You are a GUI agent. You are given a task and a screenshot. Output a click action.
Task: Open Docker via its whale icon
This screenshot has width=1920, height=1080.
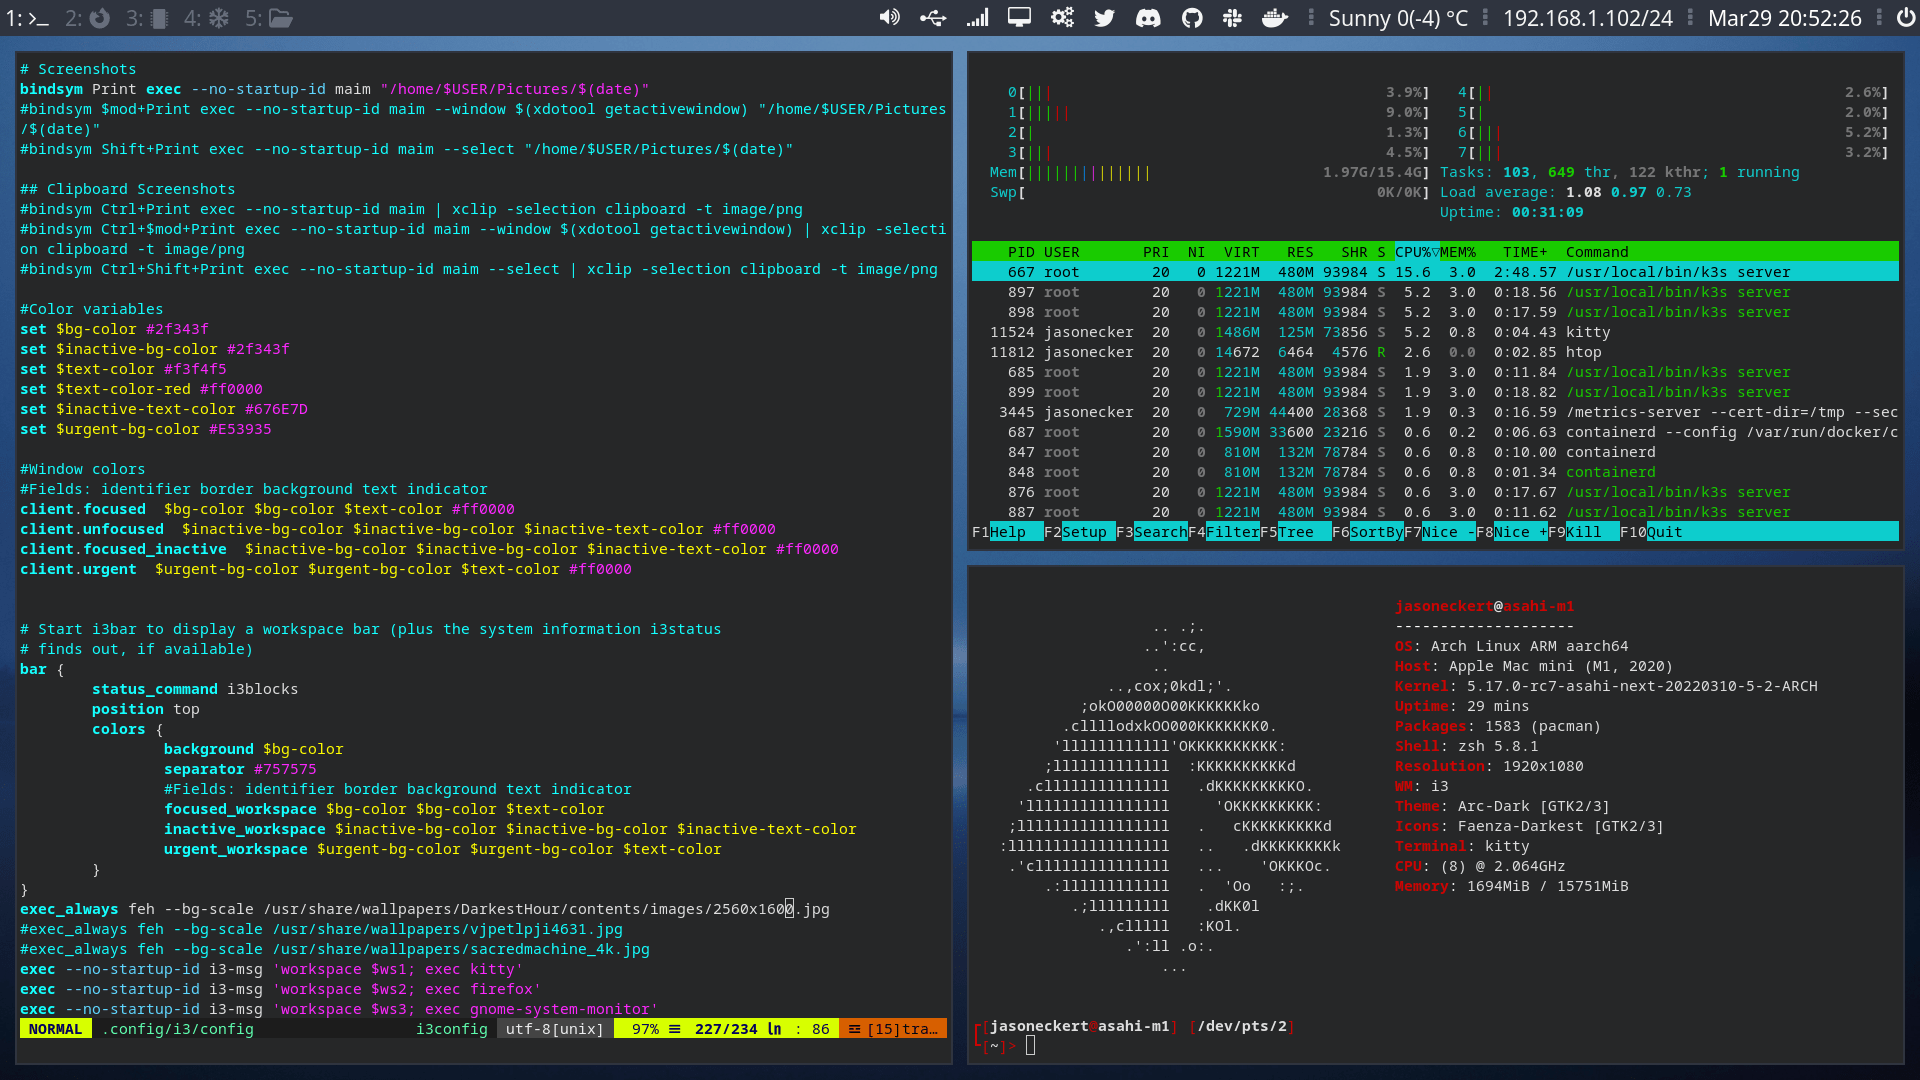[x=1274, y=18]
